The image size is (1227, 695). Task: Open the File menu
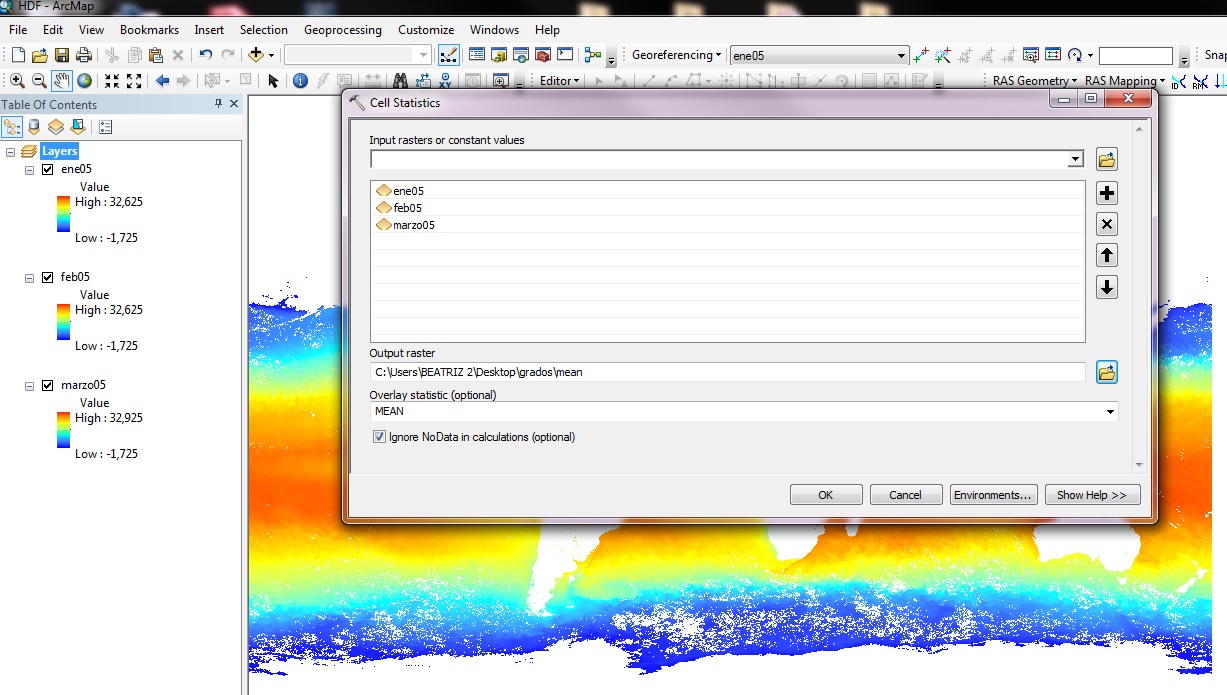point(18,30)
